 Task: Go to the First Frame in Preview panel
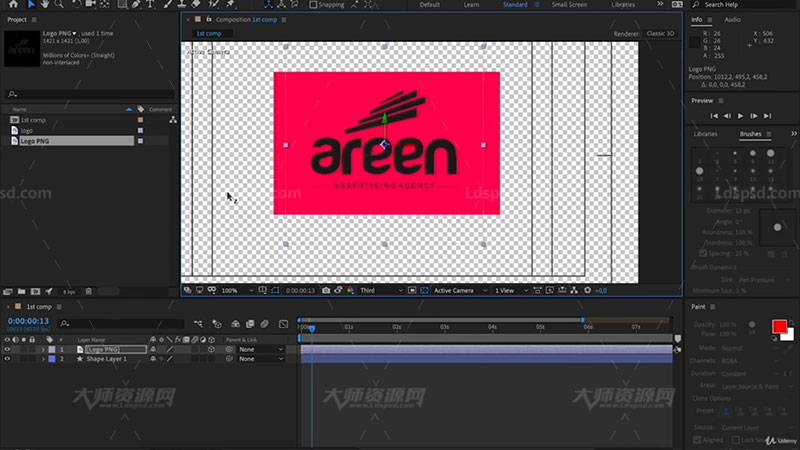(x=714, y=116)
